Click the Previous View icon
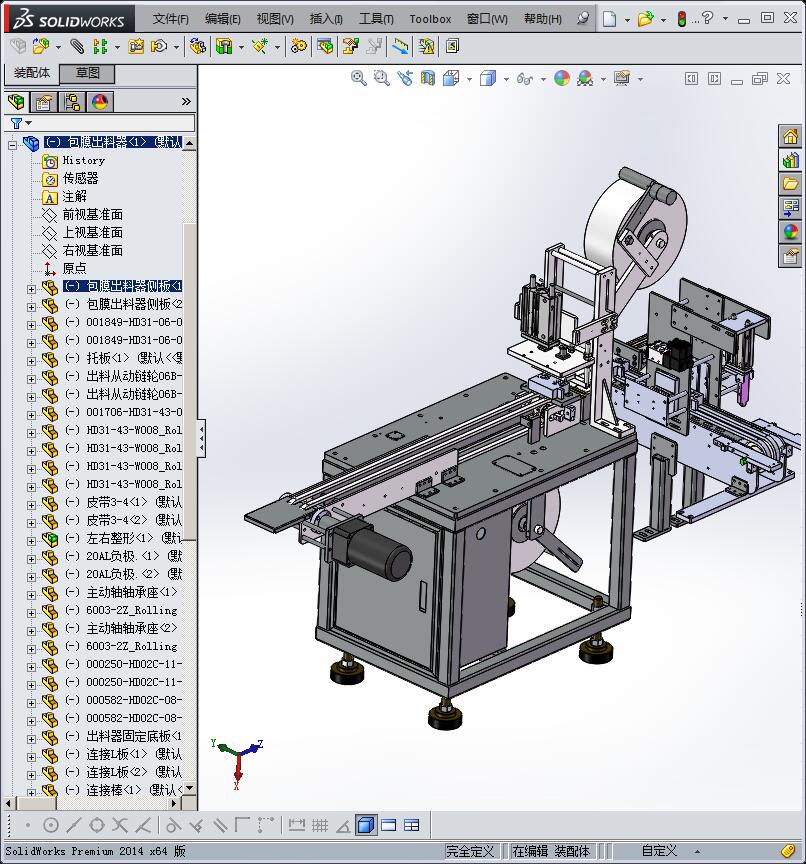 tap(405, 79)
